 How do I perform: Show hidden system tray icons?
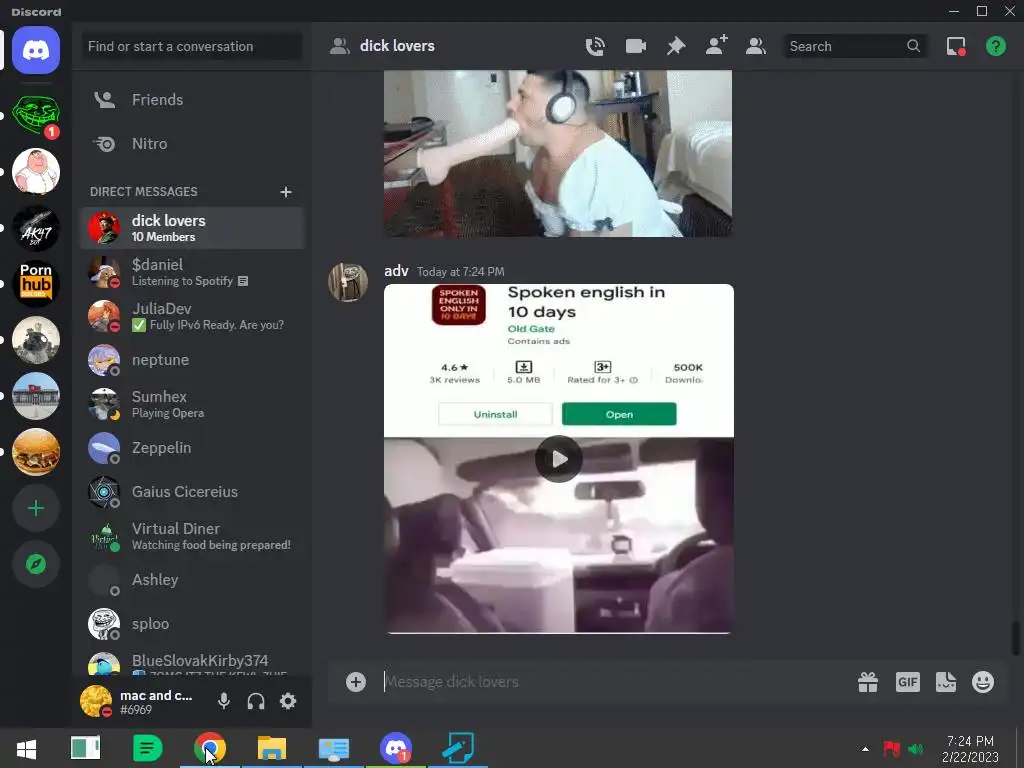coord(865,749)
